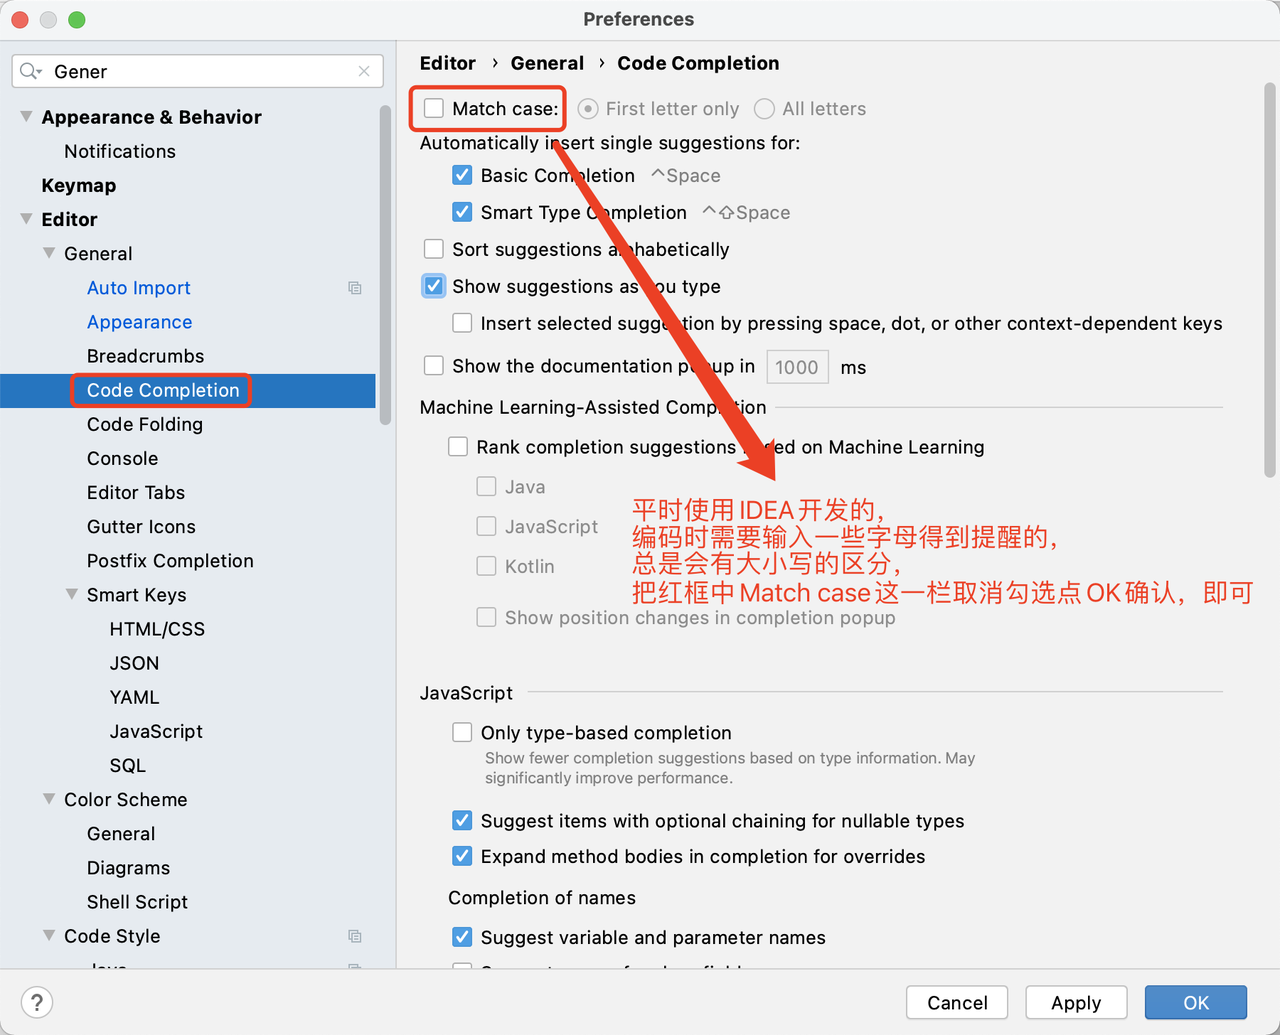The image size is (1280, 1035).
Task: Open the Breadcrumbs settings
Action: [146, 356]
